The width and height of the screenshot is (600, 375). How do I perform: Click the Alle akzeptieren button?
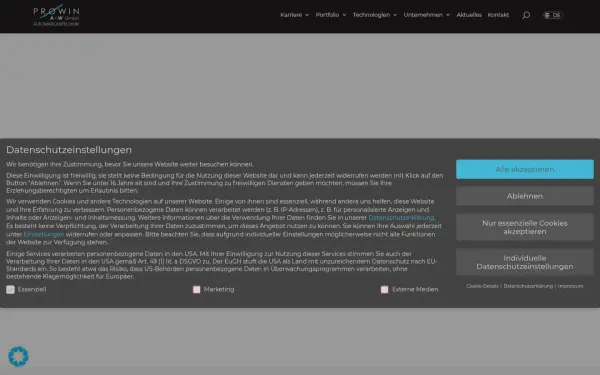click(x=525, y=169)
